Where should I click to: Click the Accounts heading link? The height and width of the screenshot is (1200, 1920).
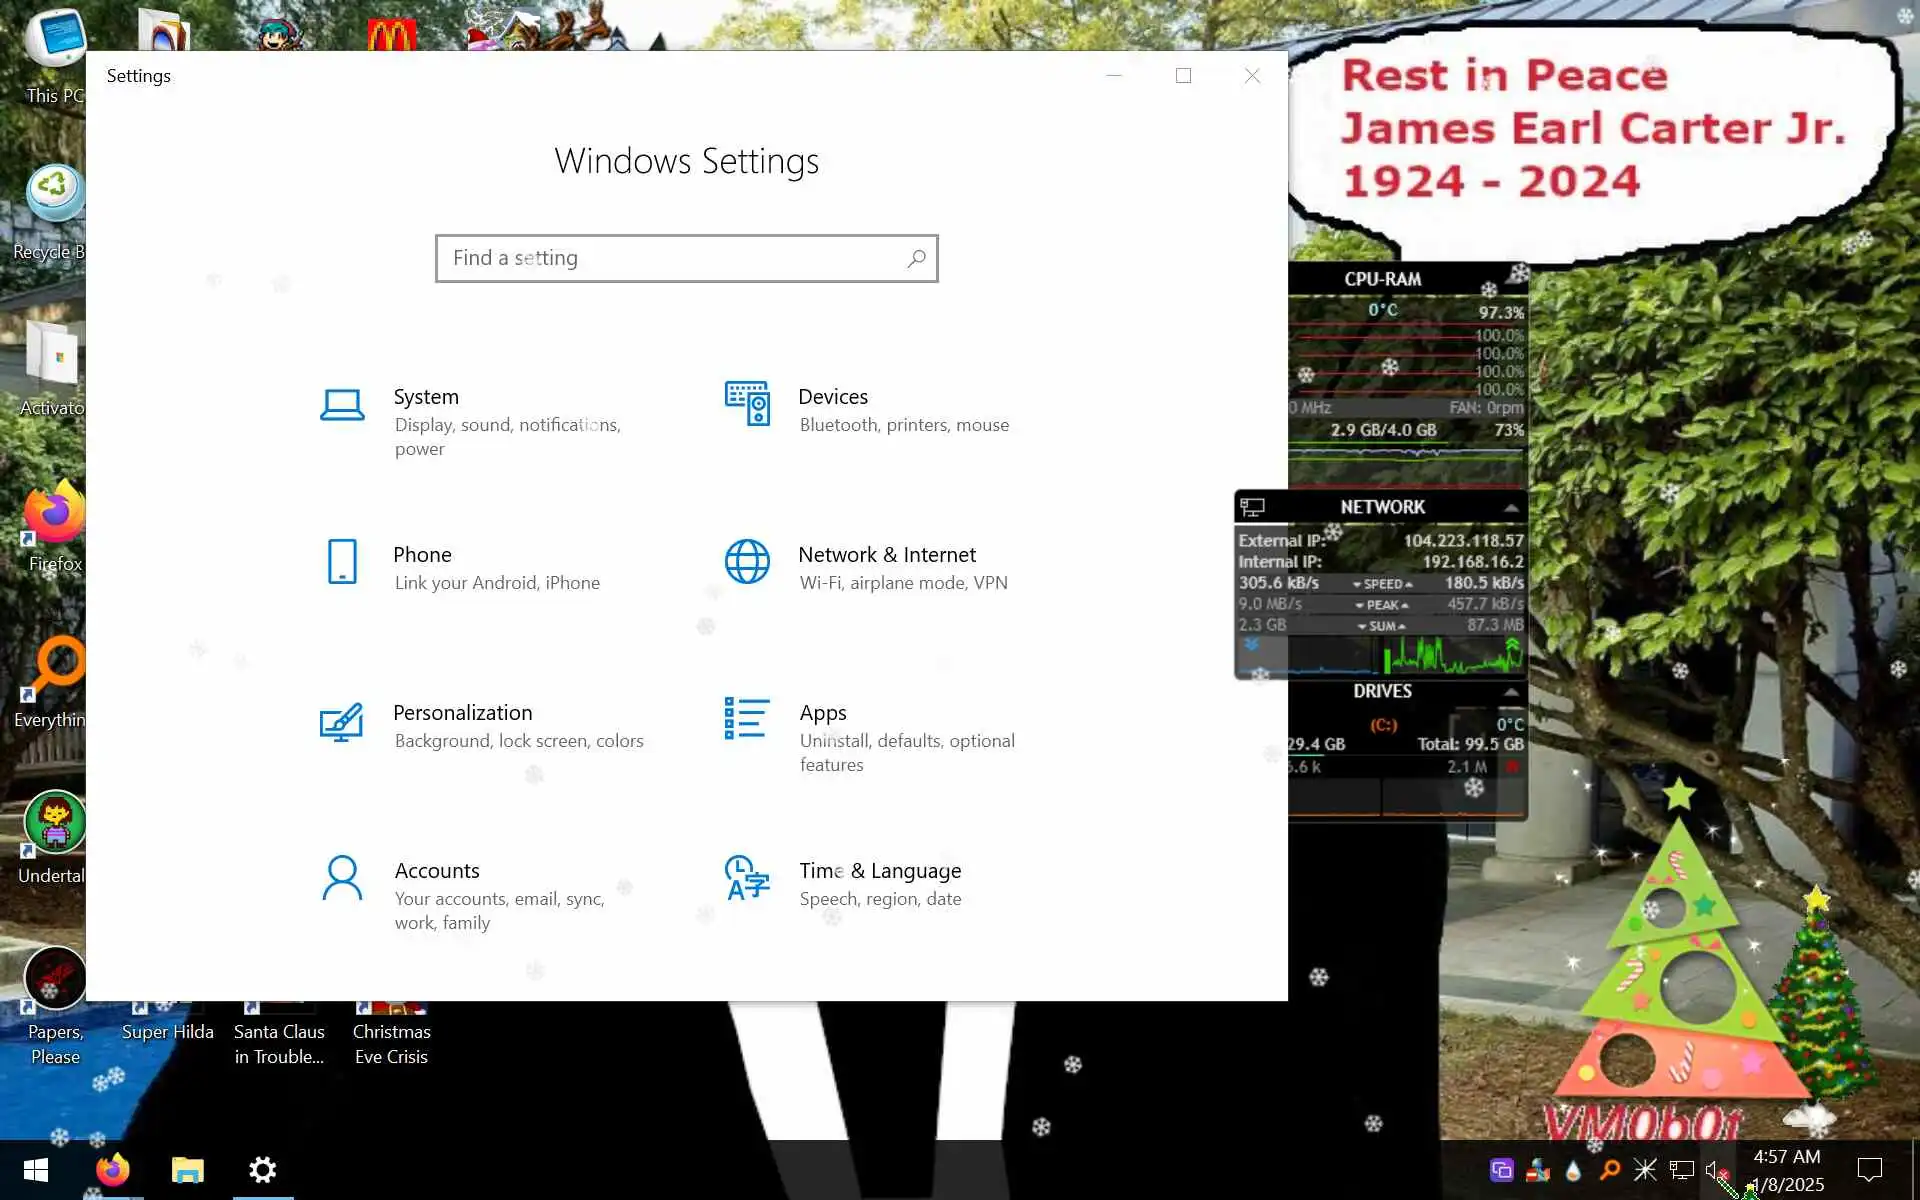[437, 870]
